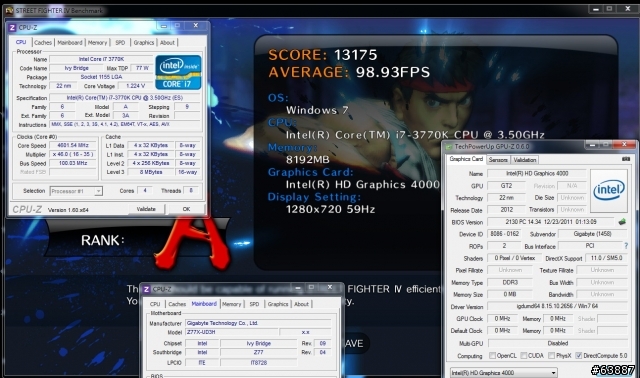The width and height of the screenshot is (640, 378).
Task: Open Memory tab in top CPU-Z window
Action: 98,42
